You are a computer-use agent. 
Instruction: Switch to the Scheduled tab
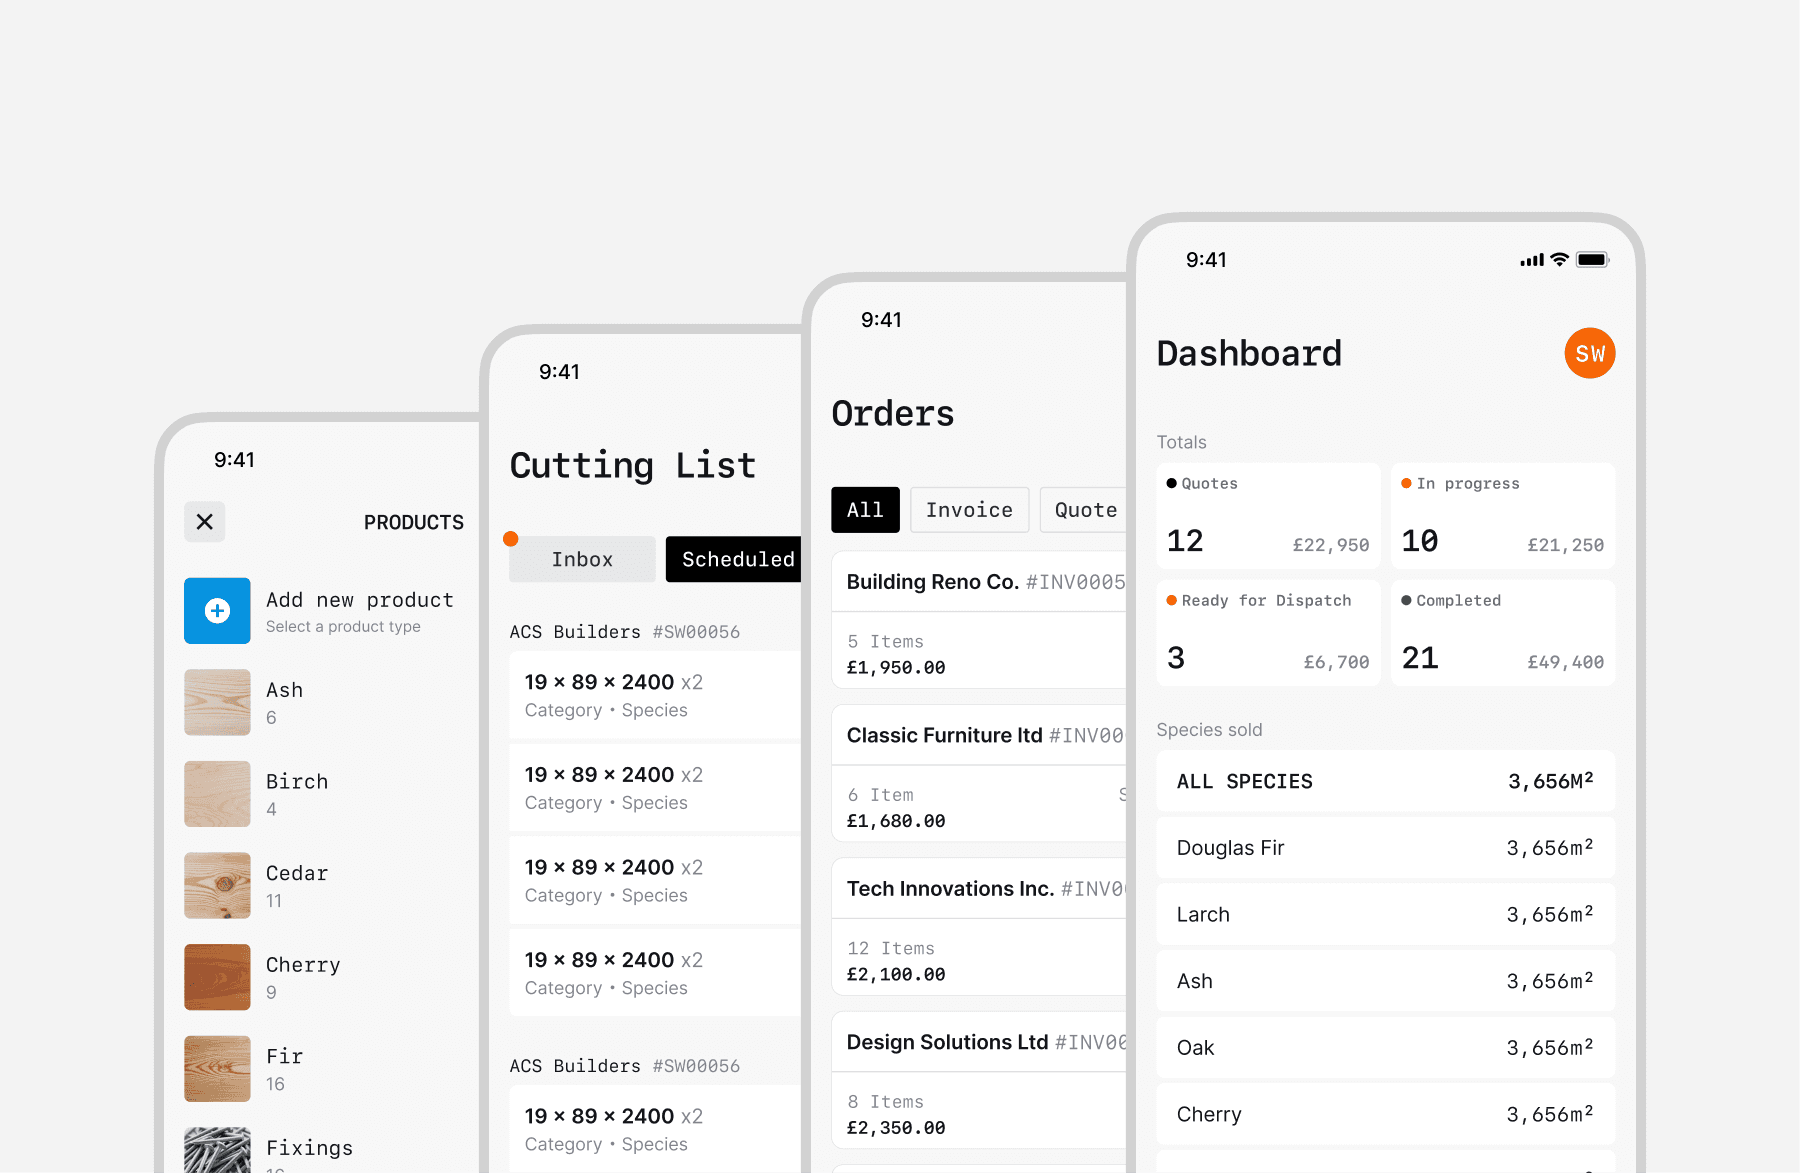[x=734, y=559]
